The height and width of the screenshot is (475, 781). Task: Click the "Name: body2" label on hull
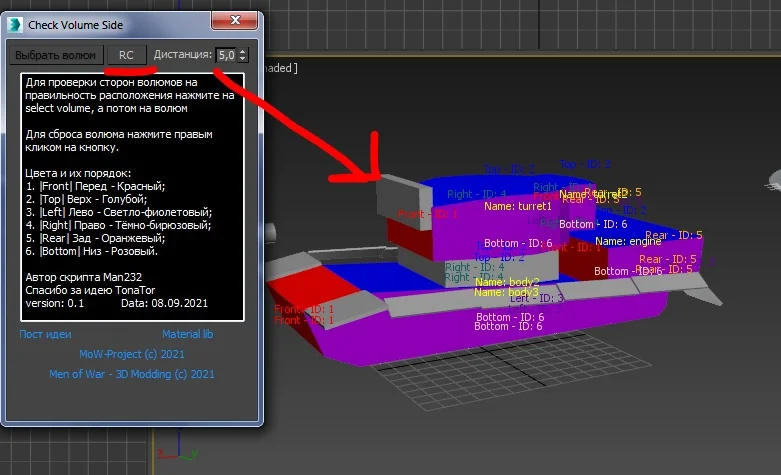coord(506,282)
